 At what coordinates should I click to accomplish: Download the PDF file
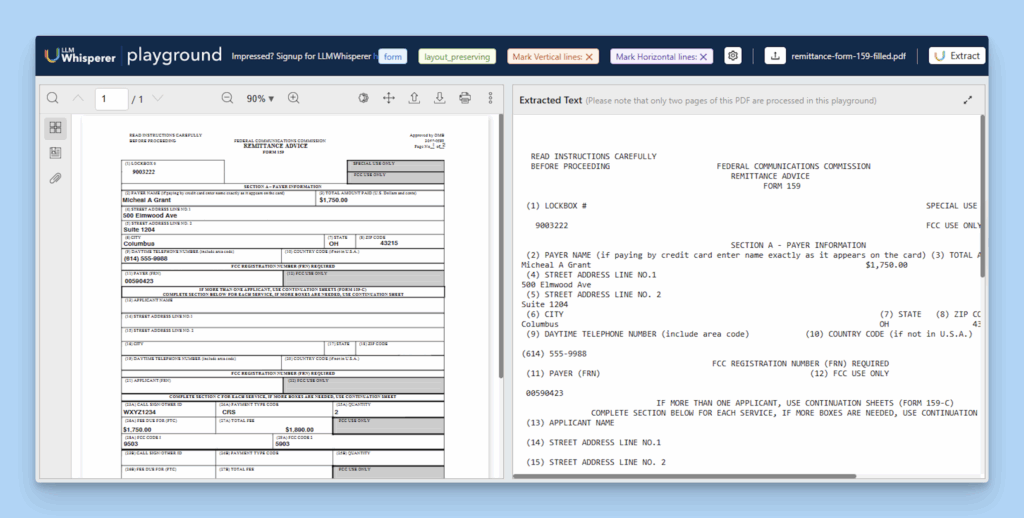point(439,98)
